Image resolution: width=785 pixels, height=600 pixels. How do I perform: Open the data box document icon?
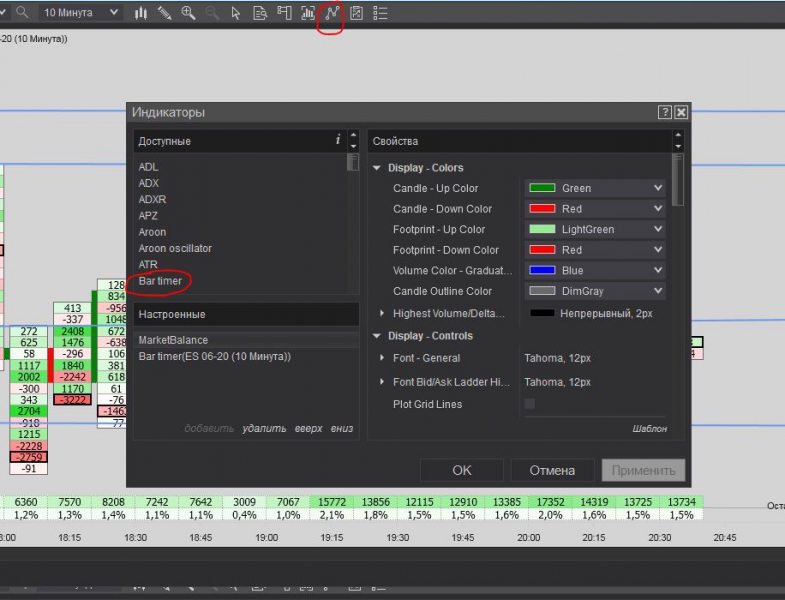pos(260,13)
